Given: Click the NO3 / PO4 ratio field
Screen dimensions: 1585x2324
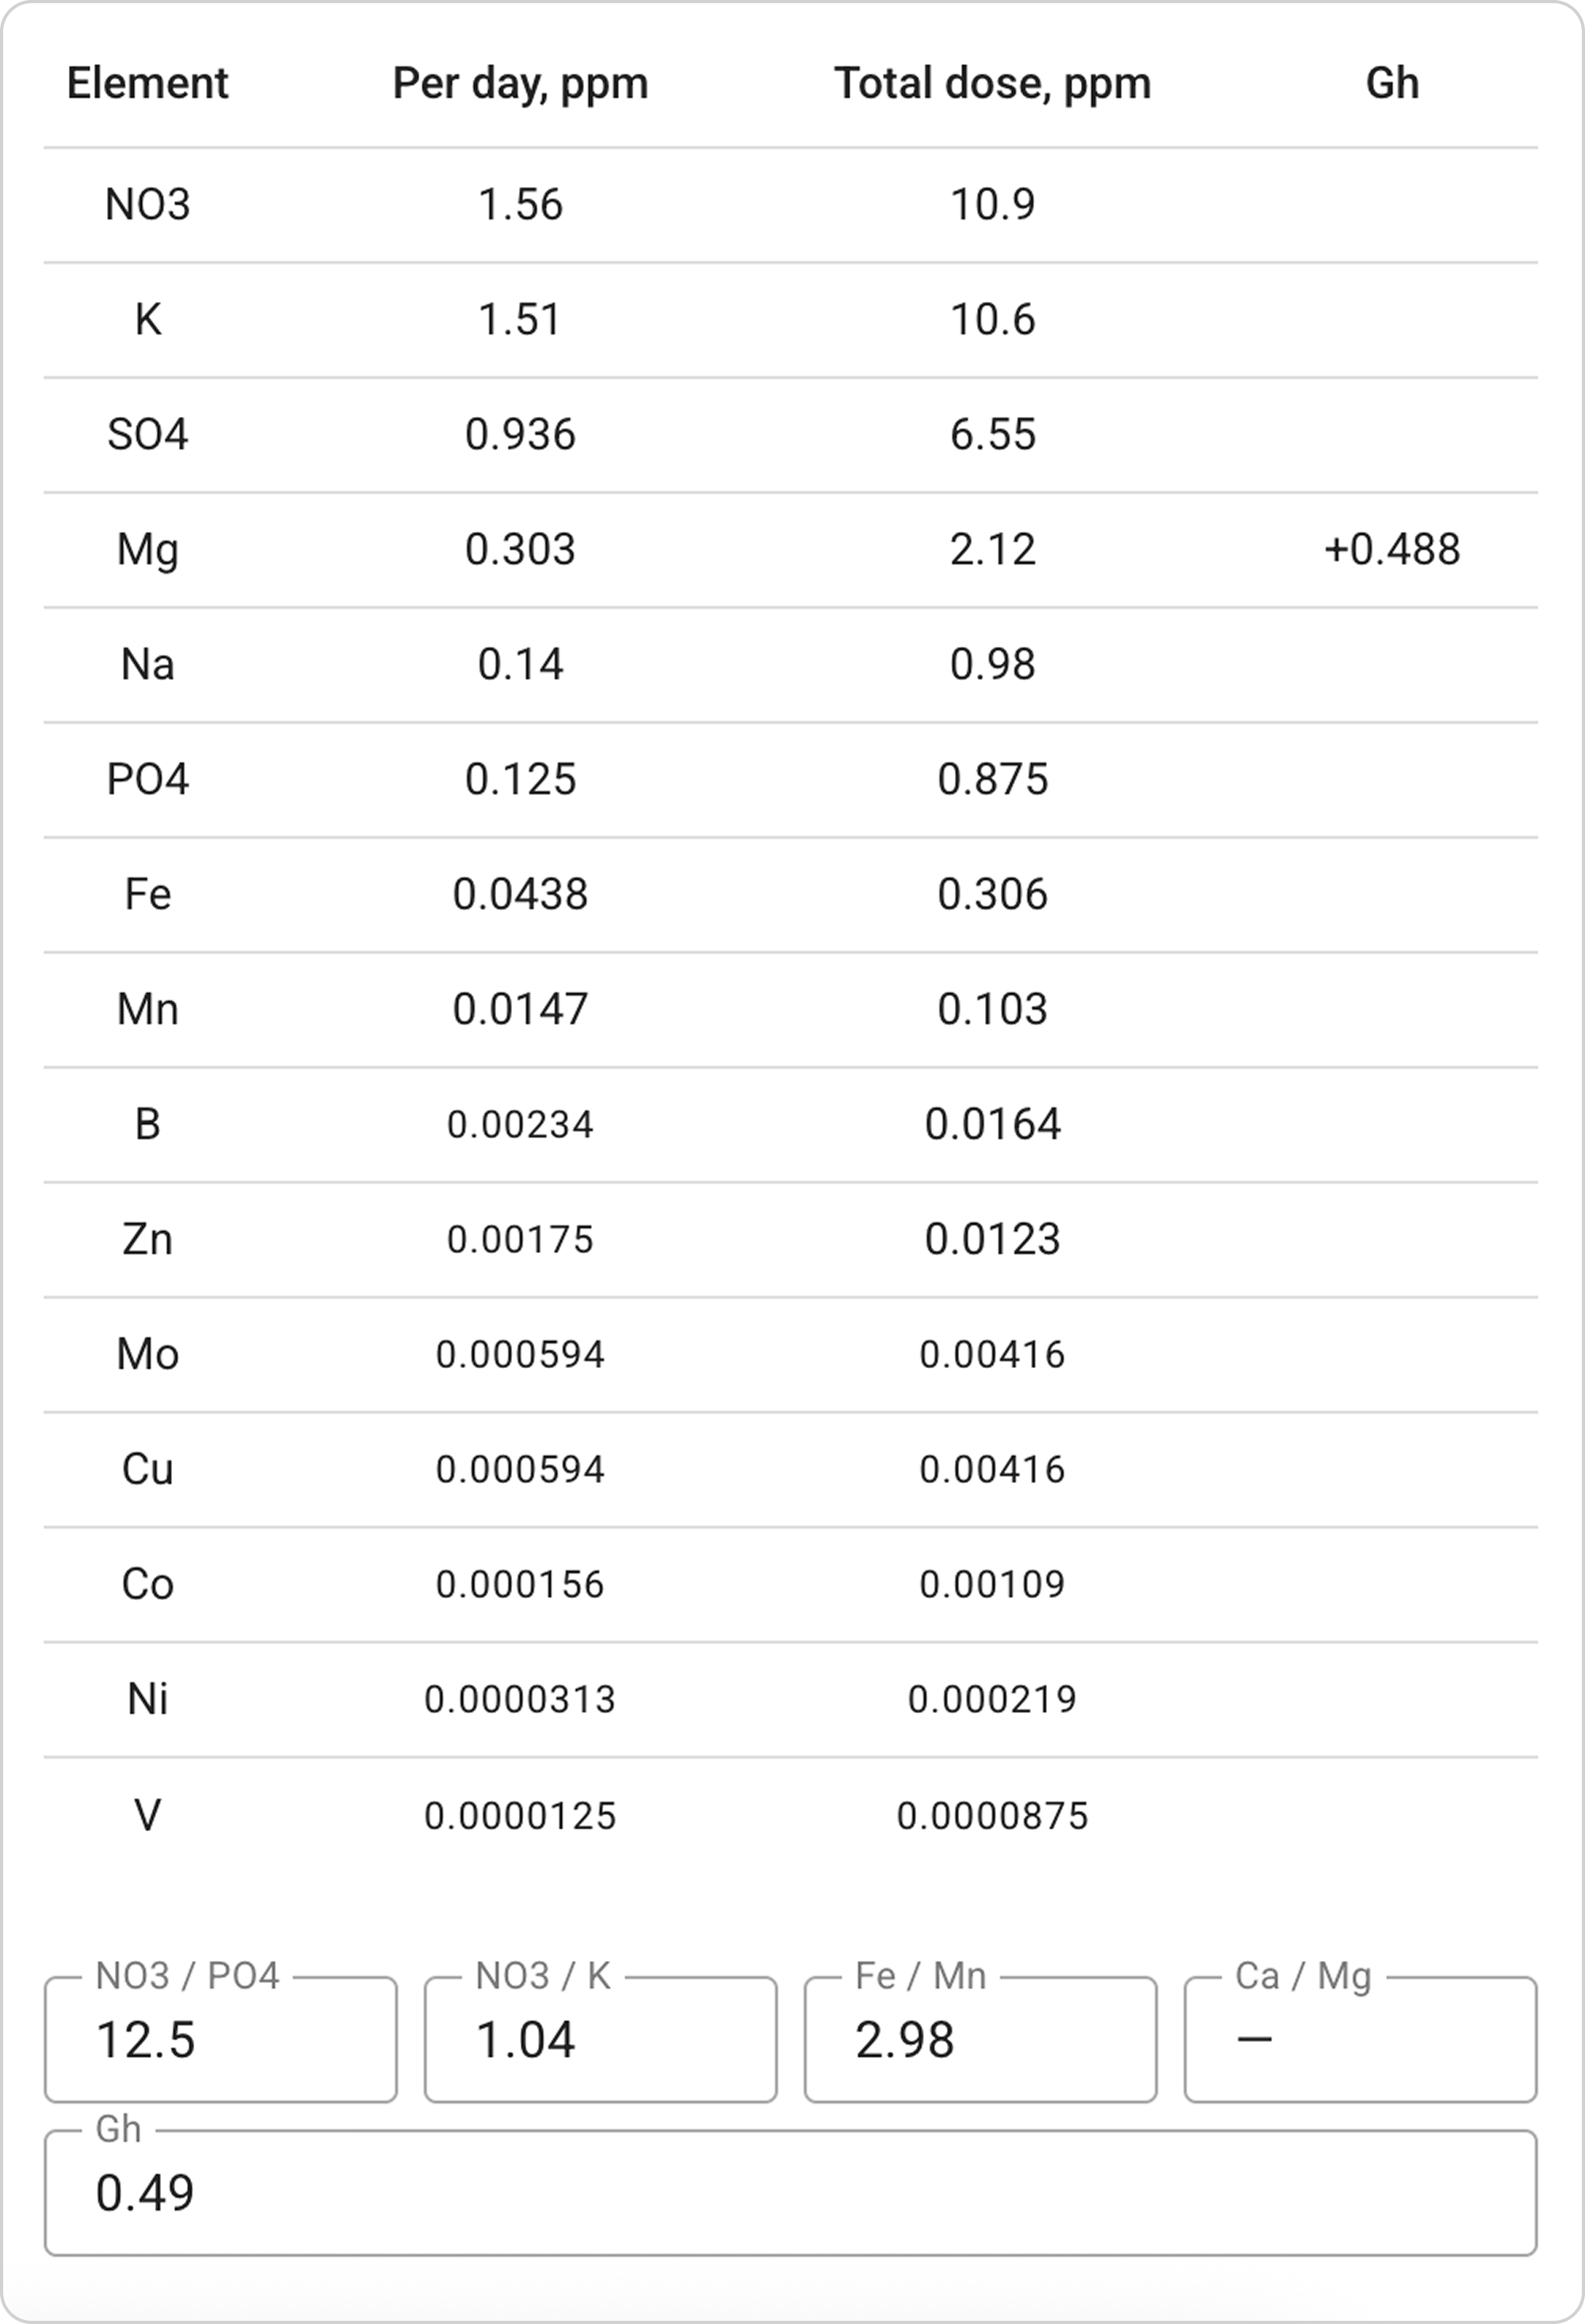Looking at the screenshot, I should 220,2040.
